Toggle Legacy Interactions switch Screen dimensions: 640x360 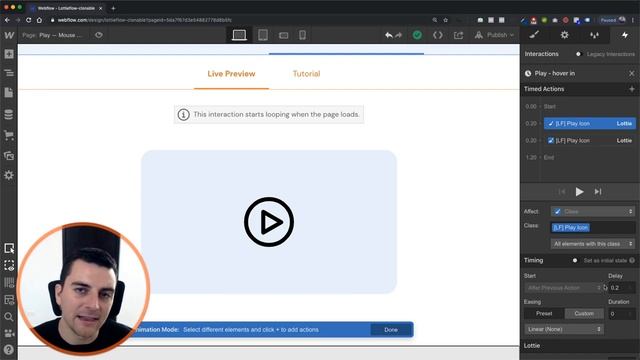[x=578, y=54]
